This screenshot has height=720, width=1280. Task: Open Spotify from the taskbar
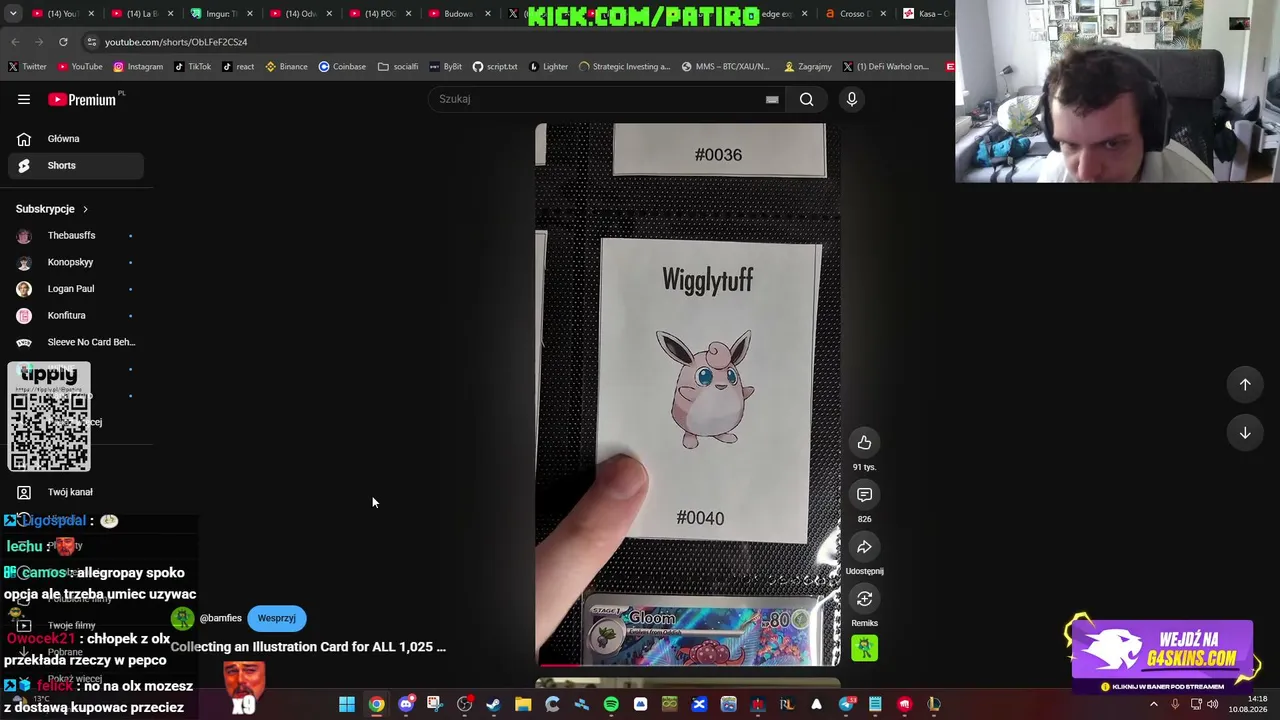tap(611, 705)
